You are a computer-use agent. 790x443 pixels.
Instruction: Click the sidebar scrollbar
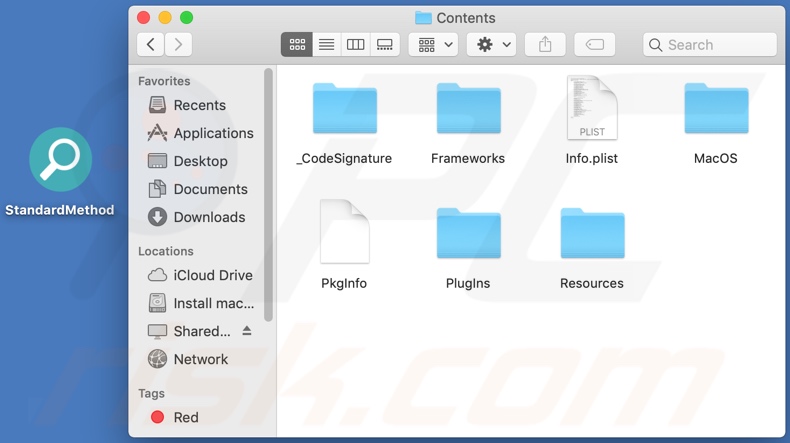tap(268, 195)
